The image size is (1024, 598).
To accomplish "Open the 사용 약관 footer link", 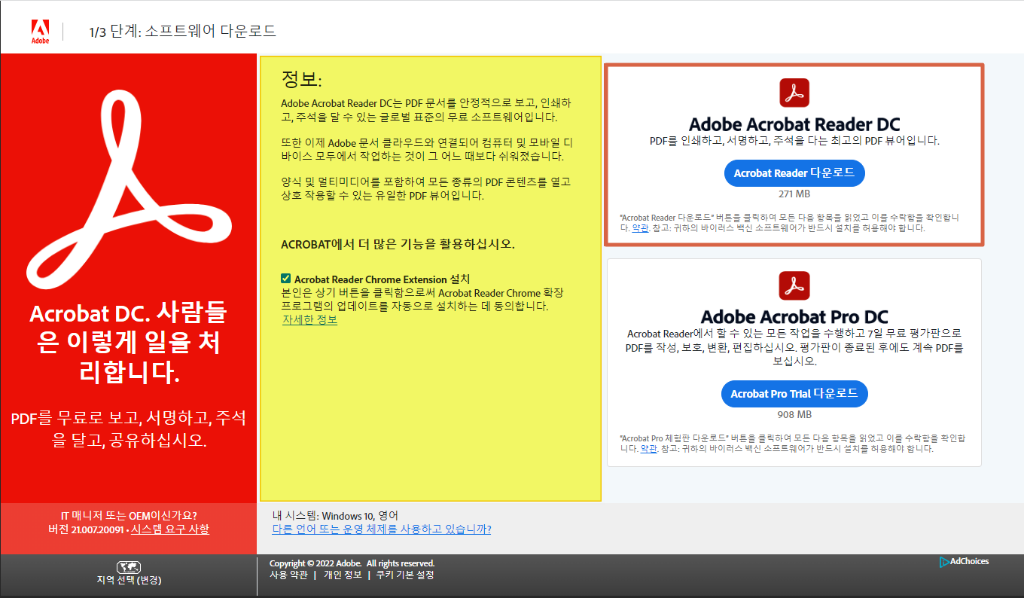I will pyautogui.click(x=288, y=575).
